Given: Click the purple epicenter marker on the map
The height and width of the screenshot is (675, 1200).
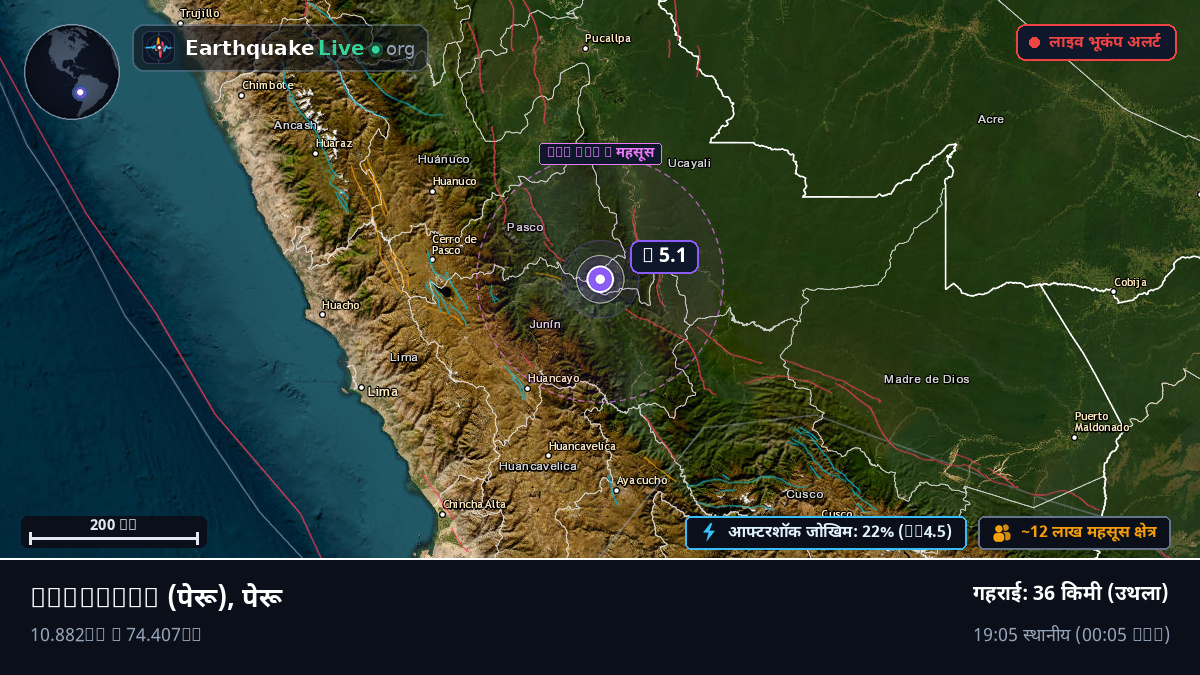Looking at the screenshot, I should (x=600, y=280).
